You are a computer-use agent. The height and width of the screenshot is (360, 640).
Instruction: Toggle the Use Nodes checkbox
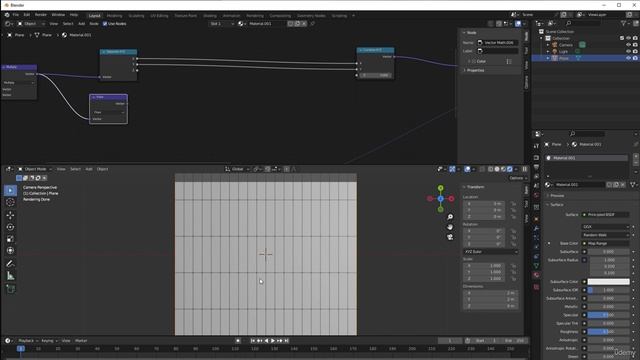105,24
